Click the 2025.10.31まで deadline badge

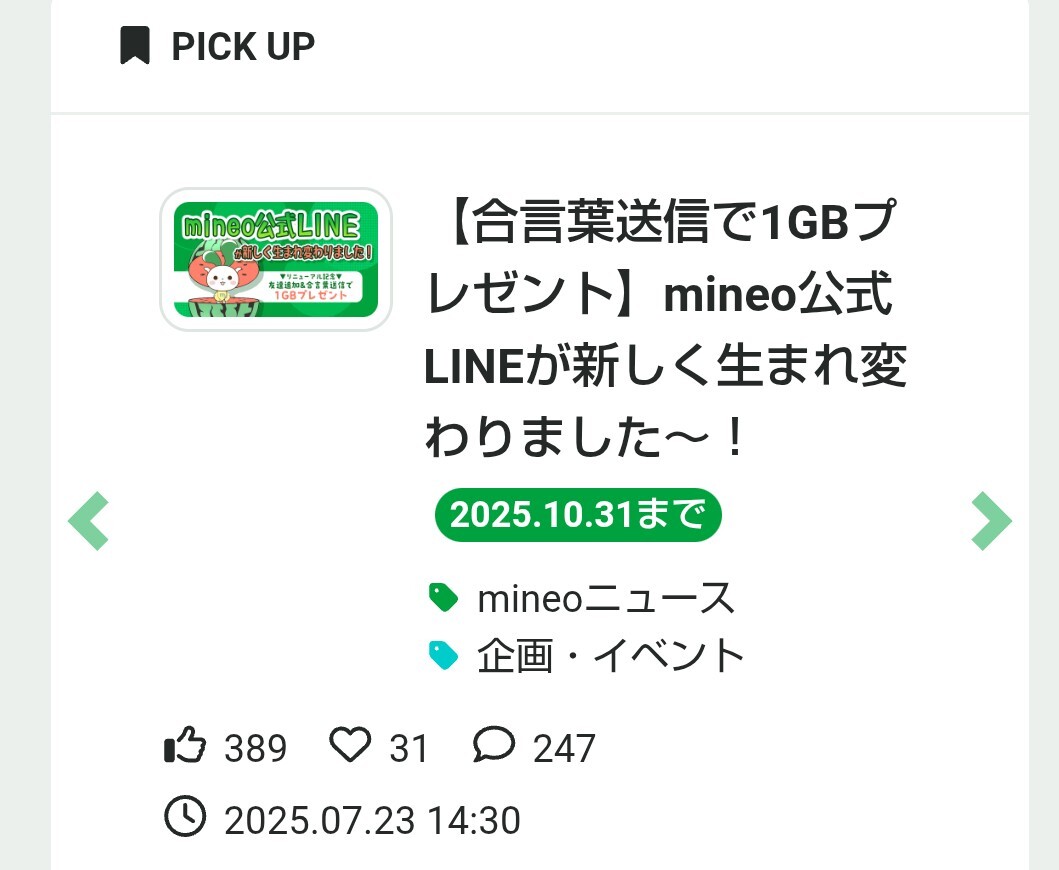[578, 516]
